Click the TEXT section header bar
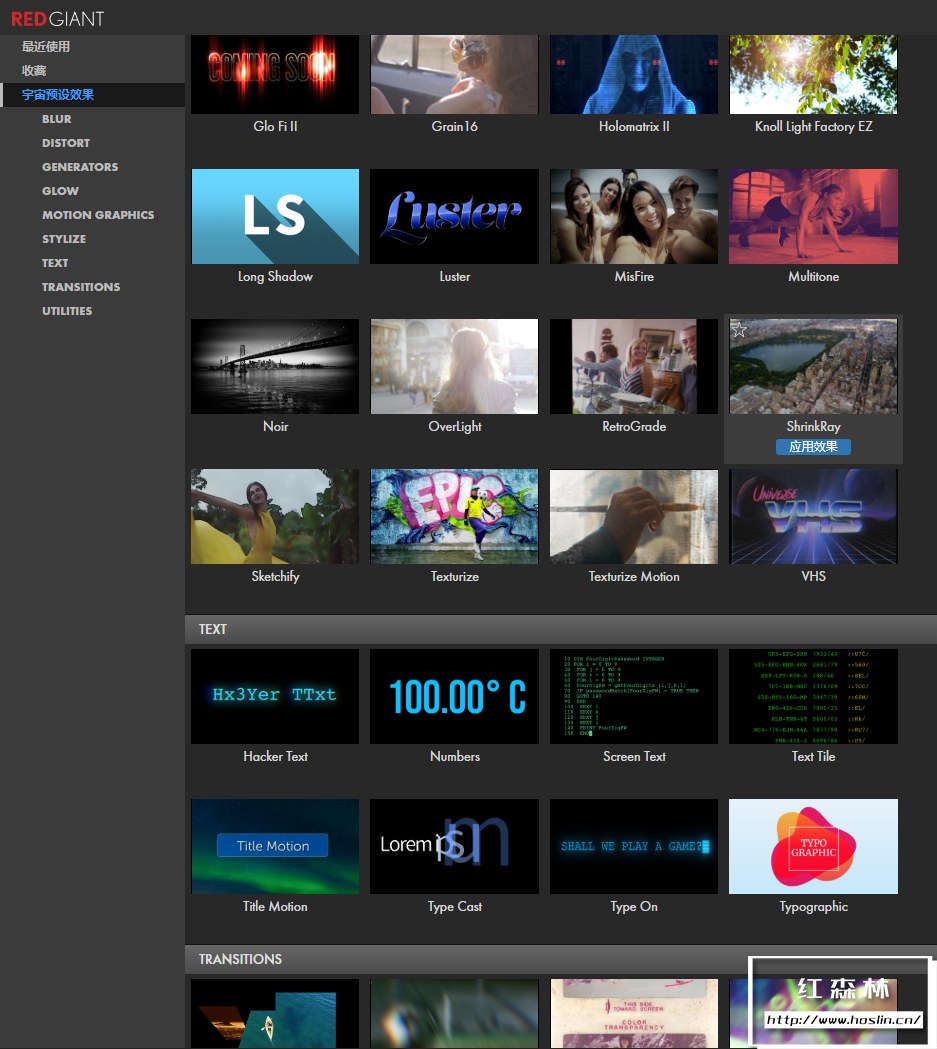The image size is (937, 1049). point(561,629)
